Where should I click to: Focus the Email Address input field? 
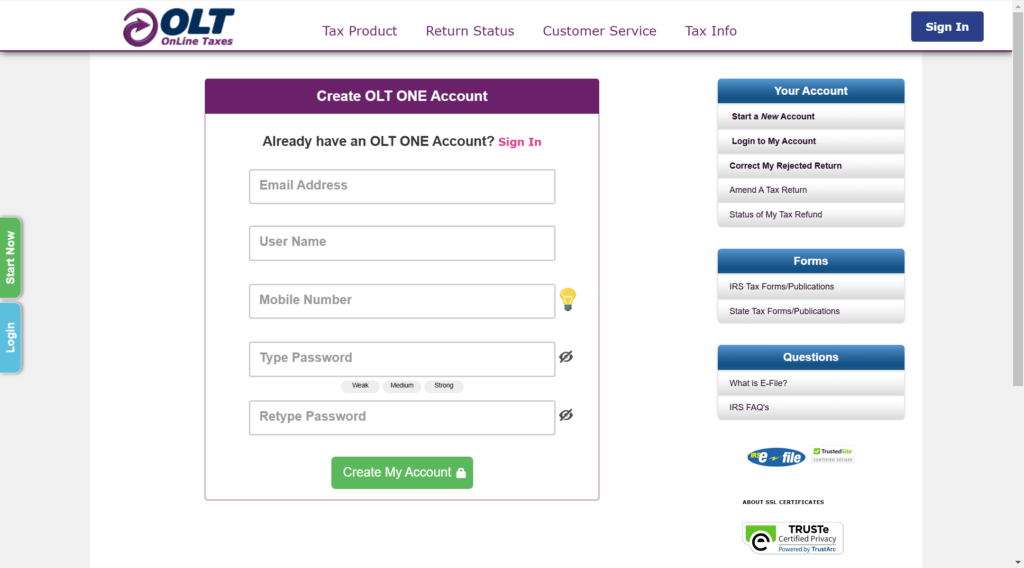[x=402, y=187]
